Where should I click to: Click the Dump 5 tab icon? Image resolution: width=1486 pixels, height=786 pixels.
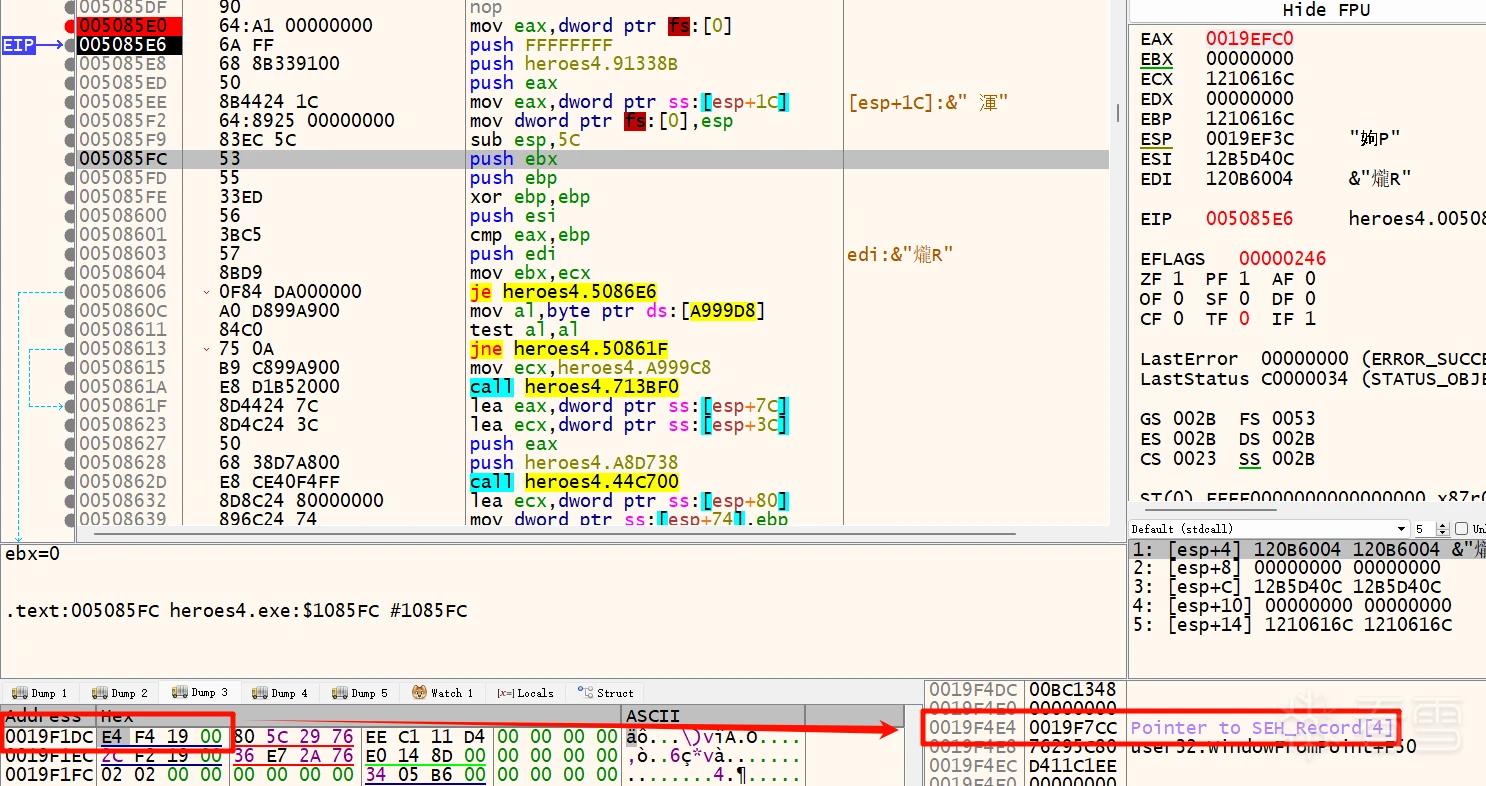coord(339,693)
